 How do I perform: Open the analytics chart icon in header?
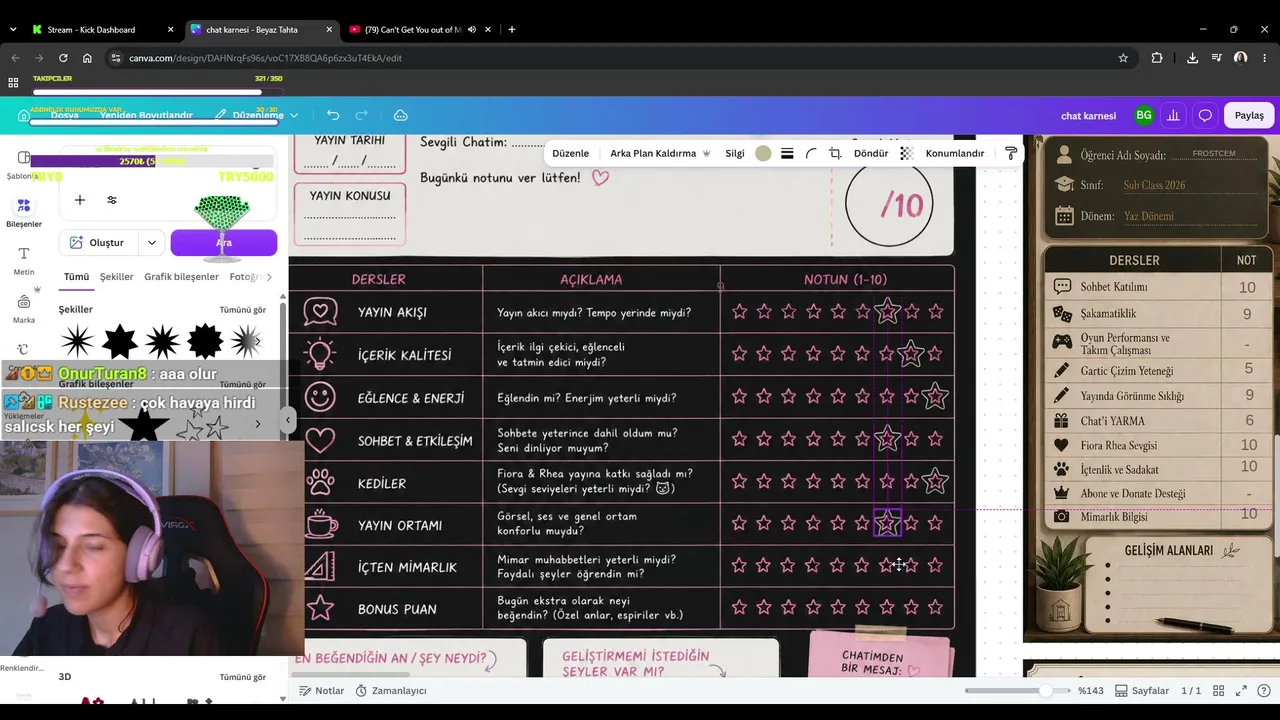1173,115
